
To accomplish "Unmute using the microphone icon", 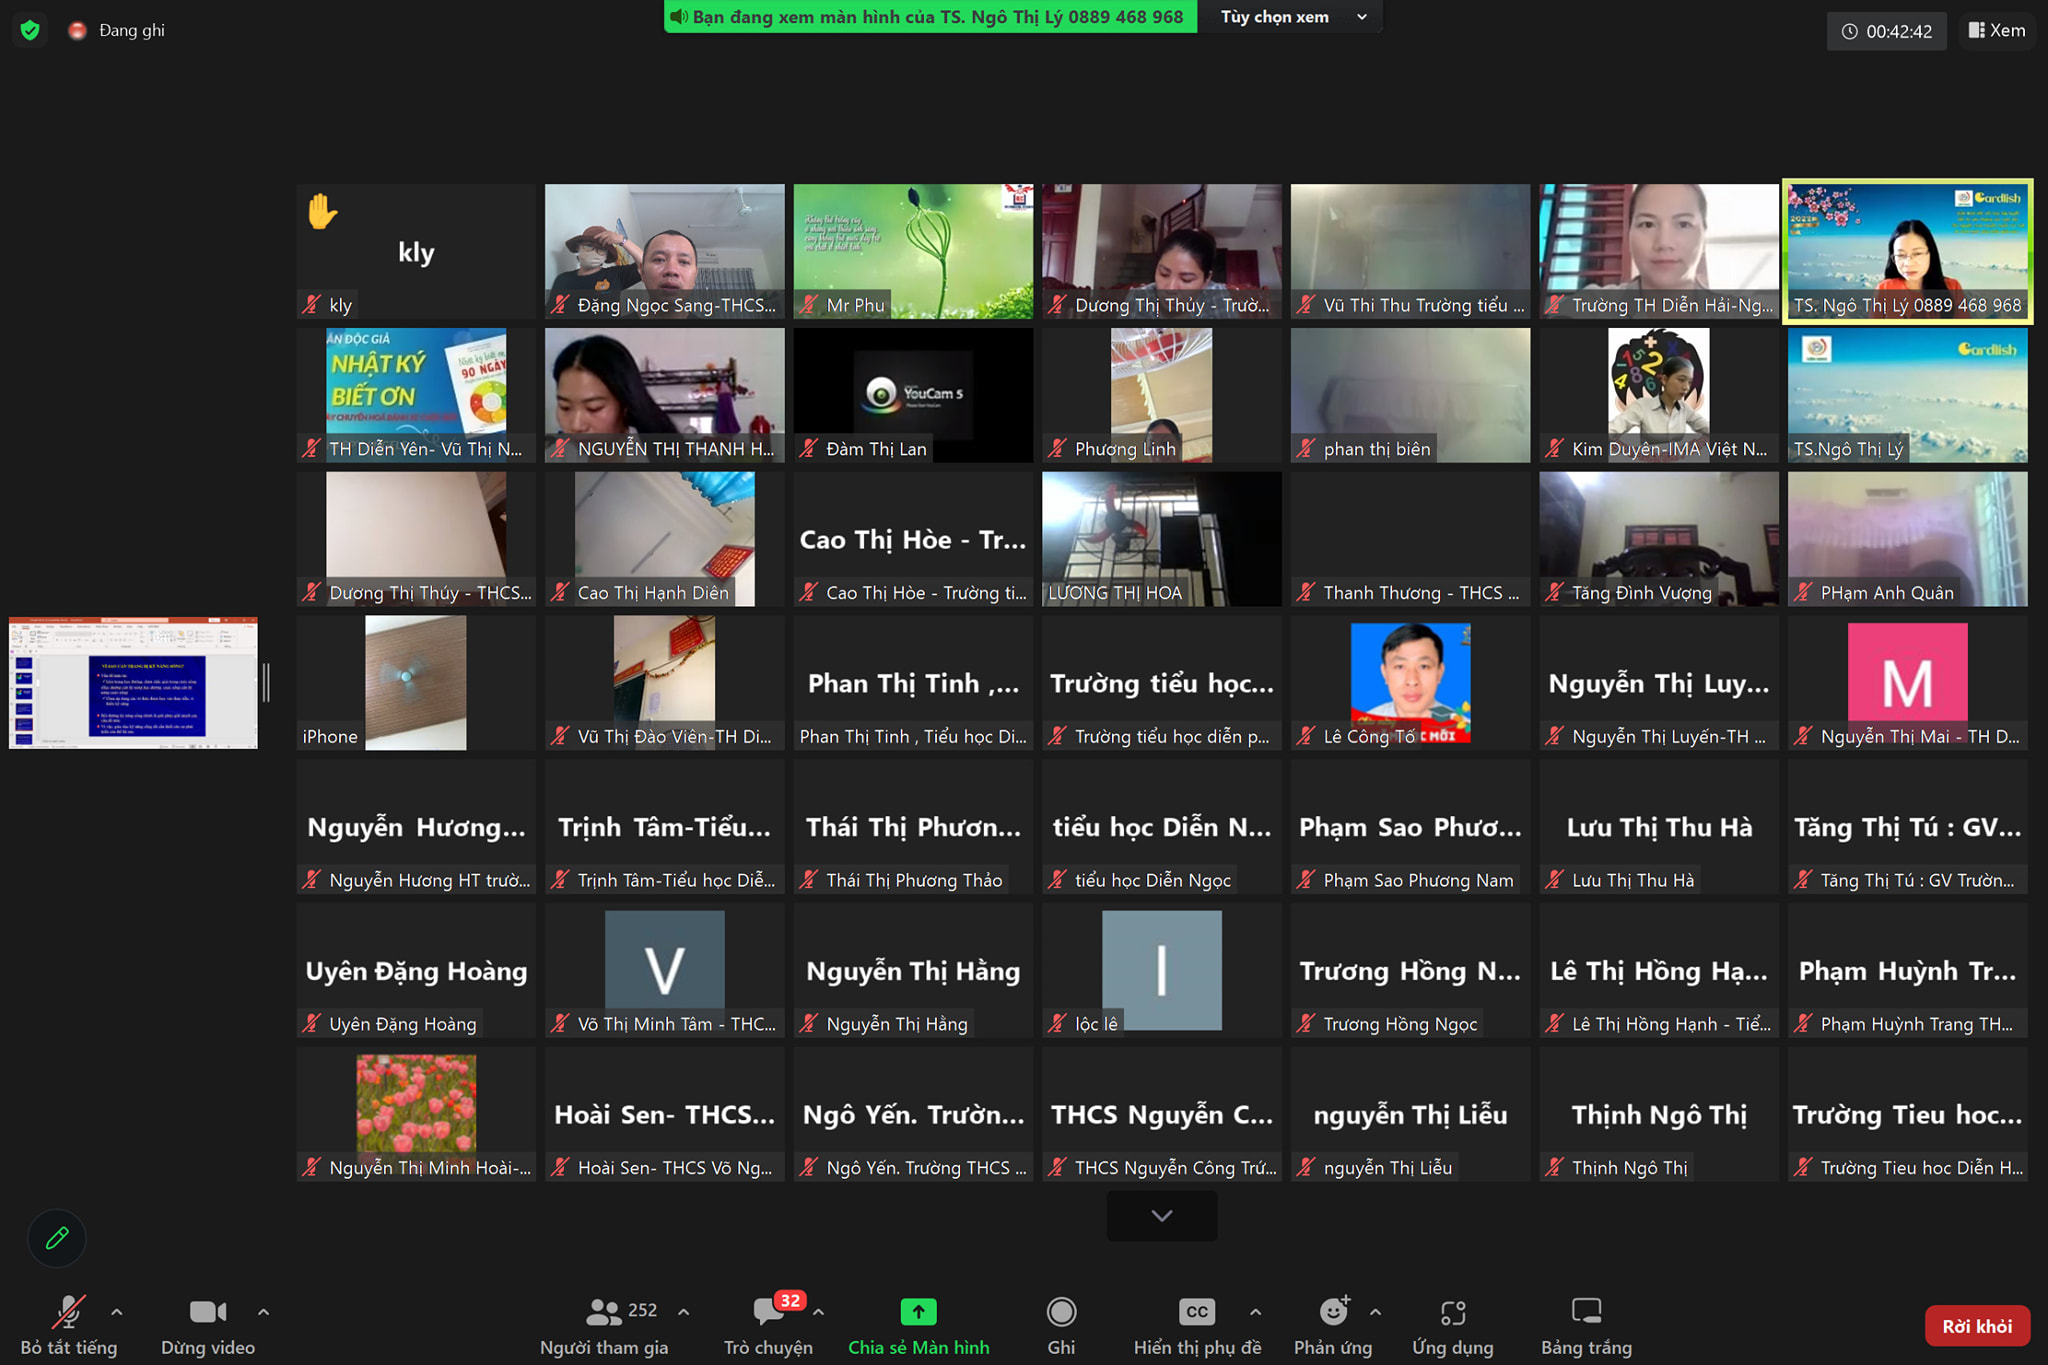I will (68, 1311).
